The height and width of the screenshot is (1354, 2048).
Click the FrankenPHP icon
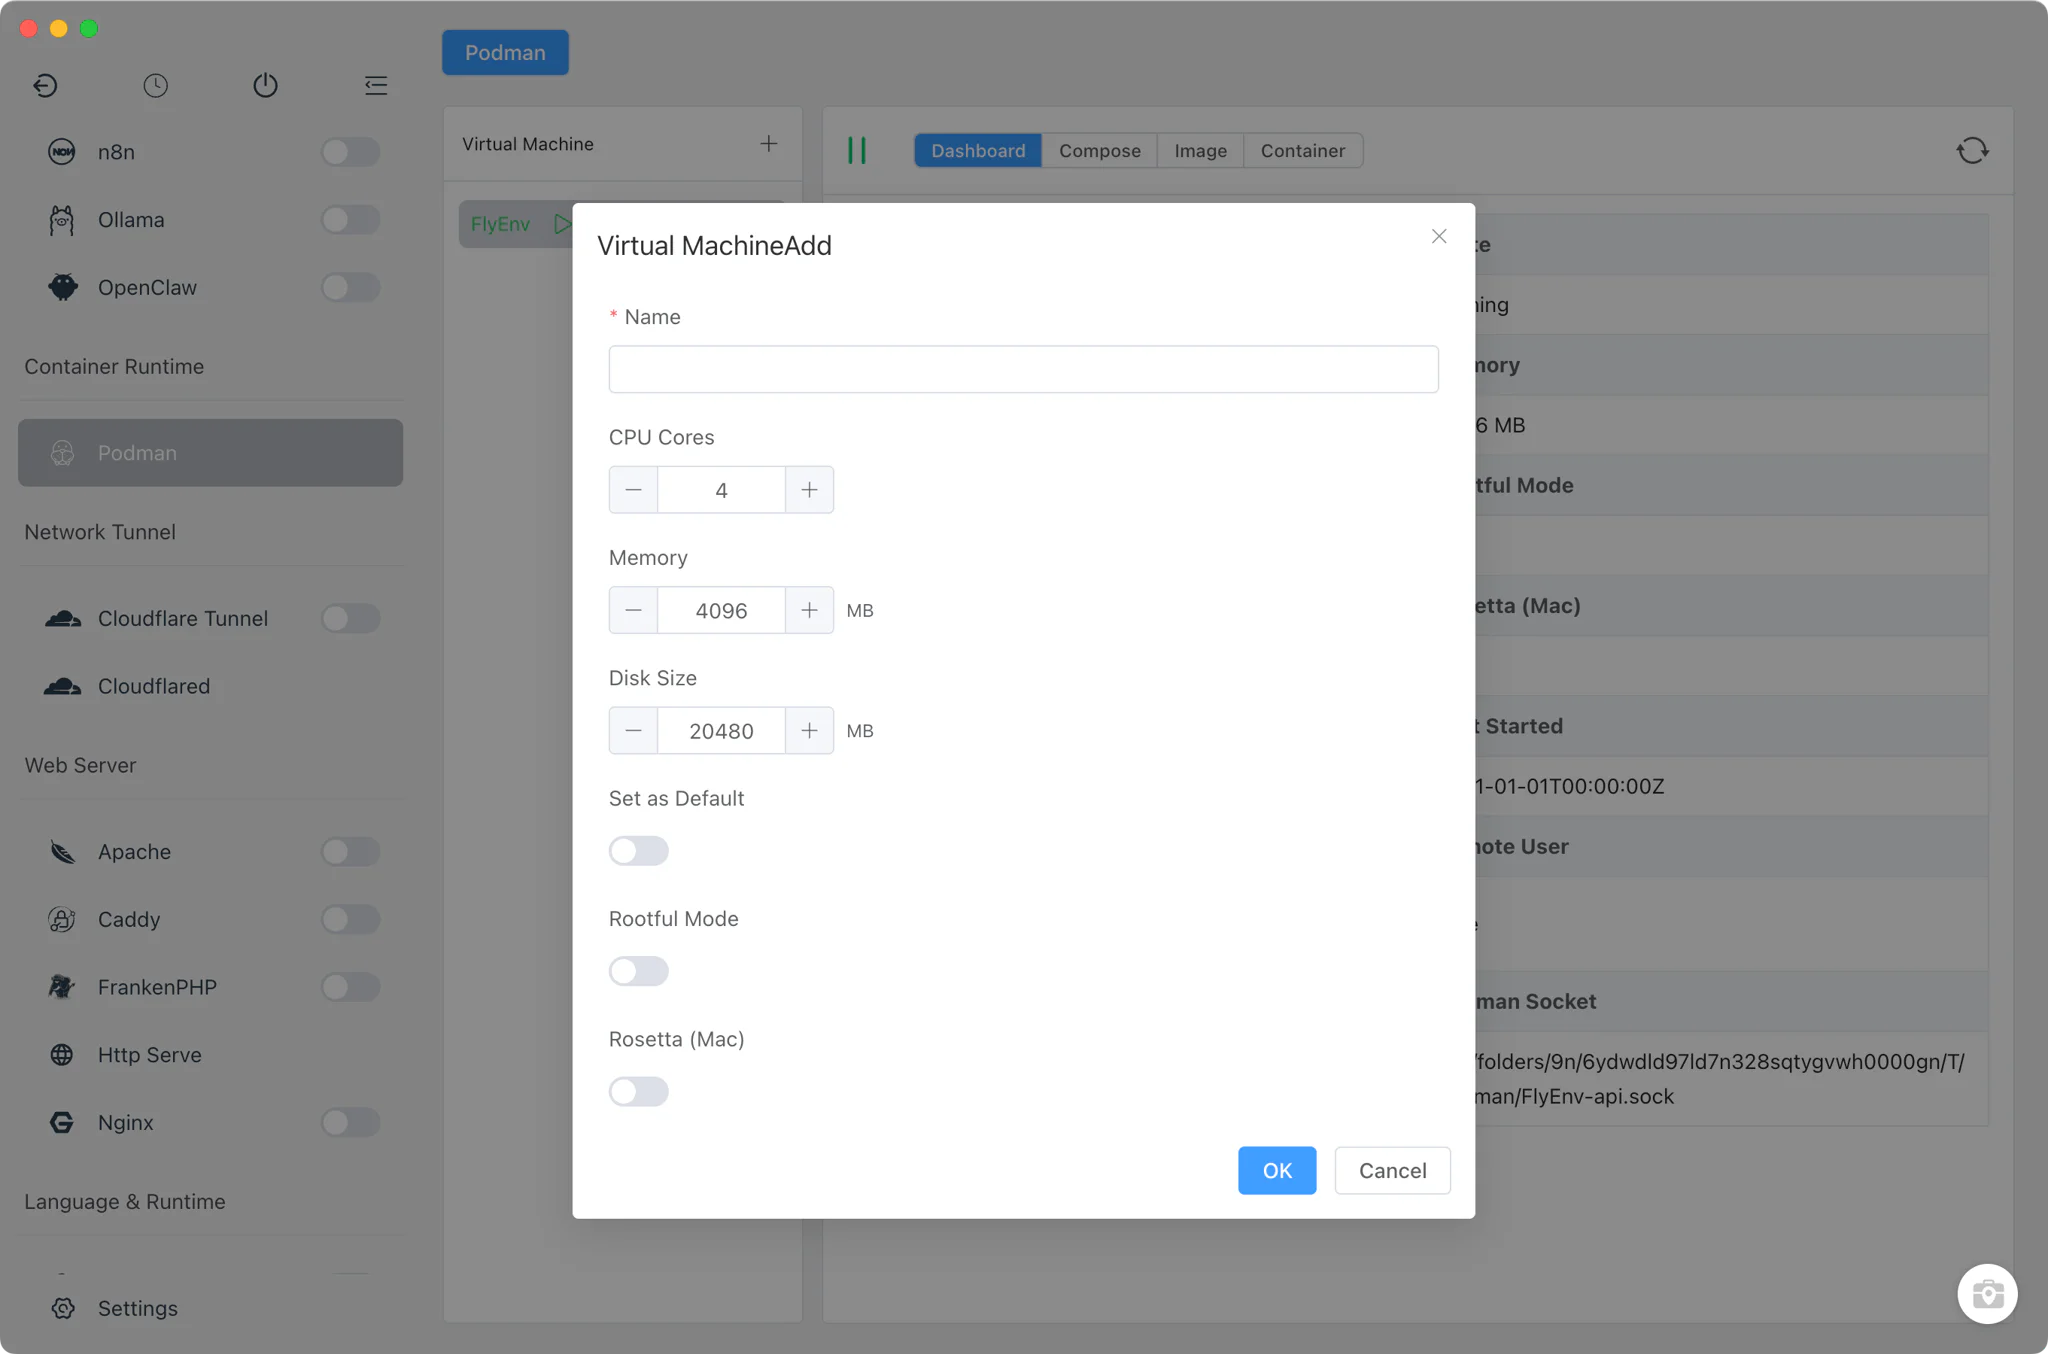62,987
